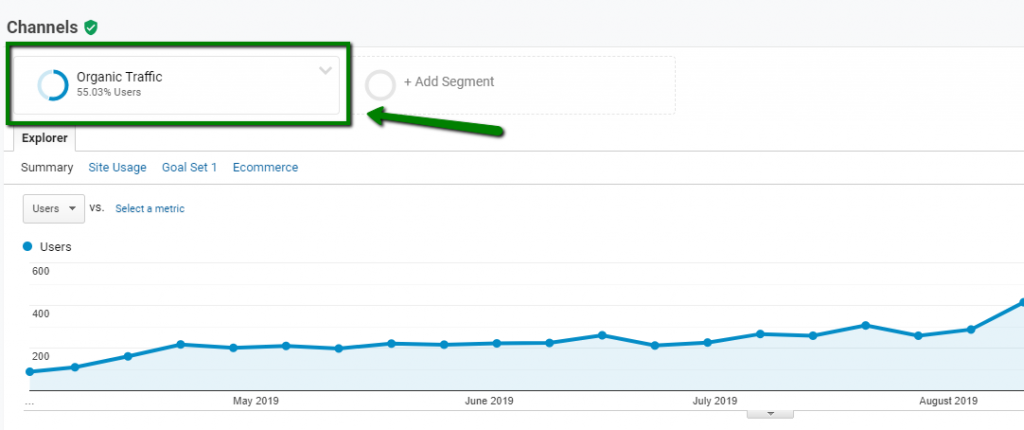Click the blue Users legend dot
Image resolution: width=1024 pixels, height=430 pixels.
28,246
